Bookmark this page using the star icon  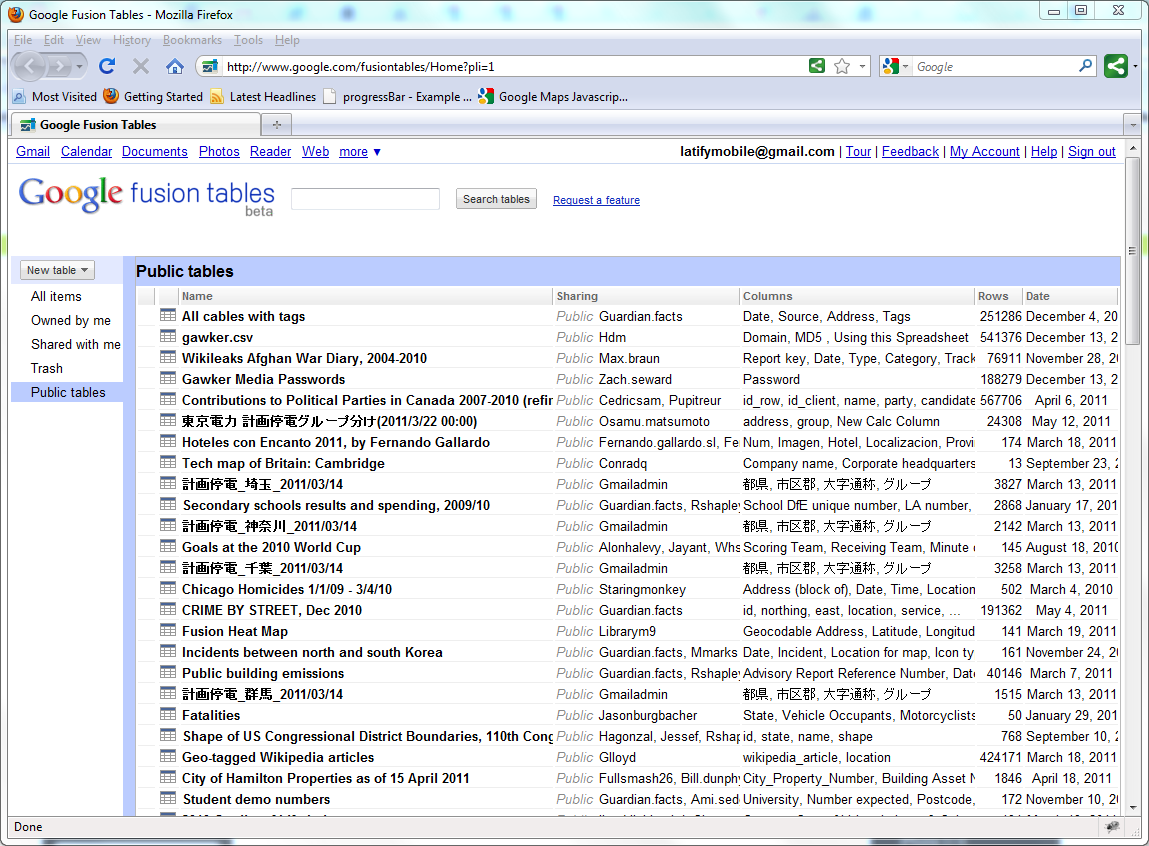tap(843, 66)
